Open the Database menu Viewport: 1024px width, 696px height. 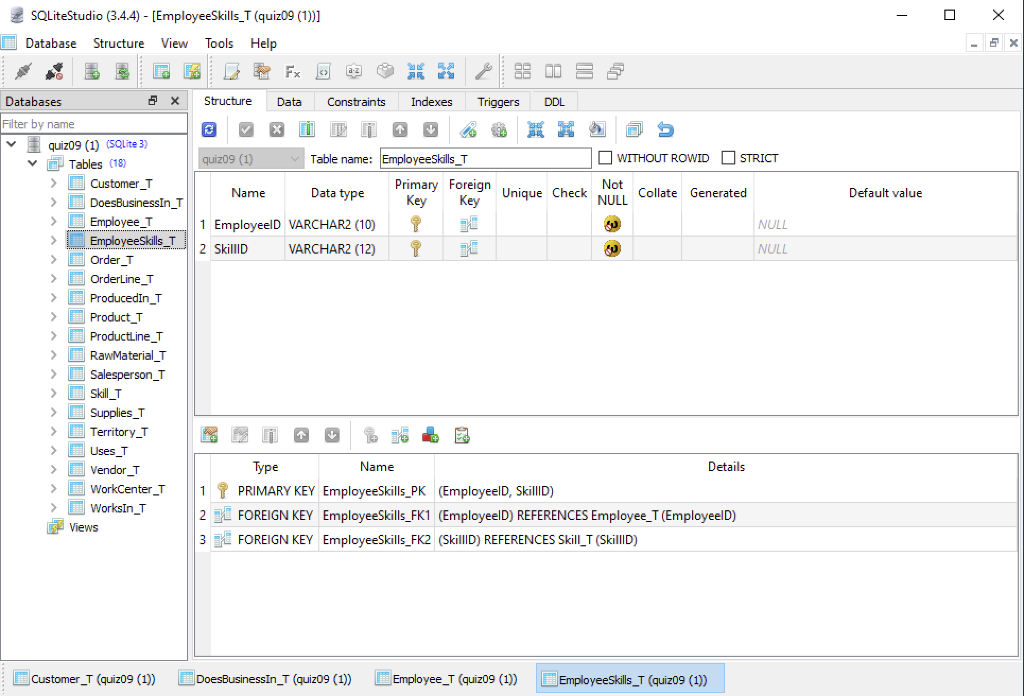tap(51, 43)
